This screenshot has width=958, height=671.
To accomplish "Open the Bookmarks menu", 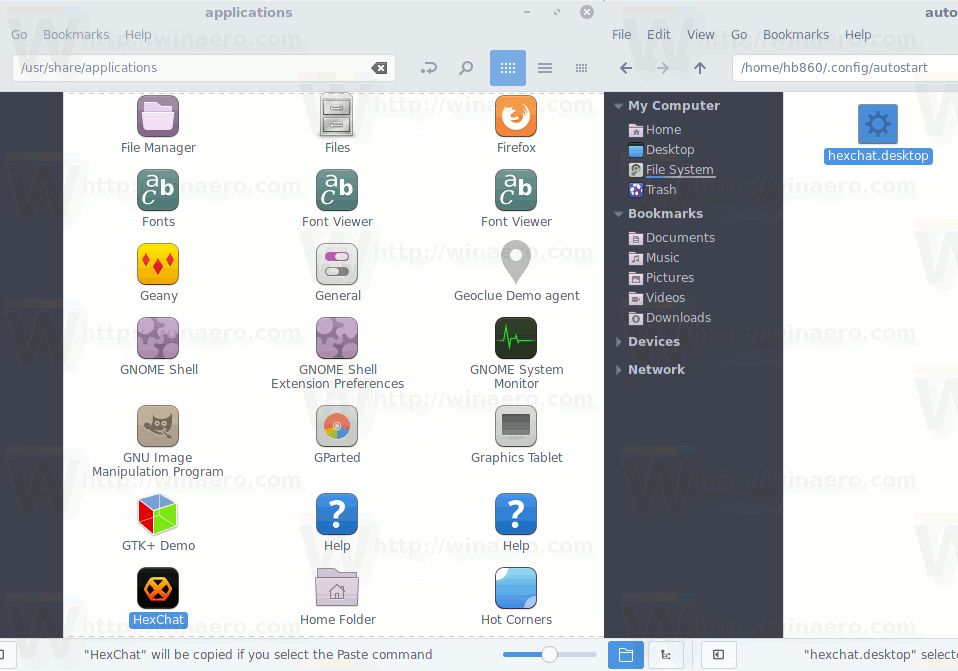I will pos(76,34).
